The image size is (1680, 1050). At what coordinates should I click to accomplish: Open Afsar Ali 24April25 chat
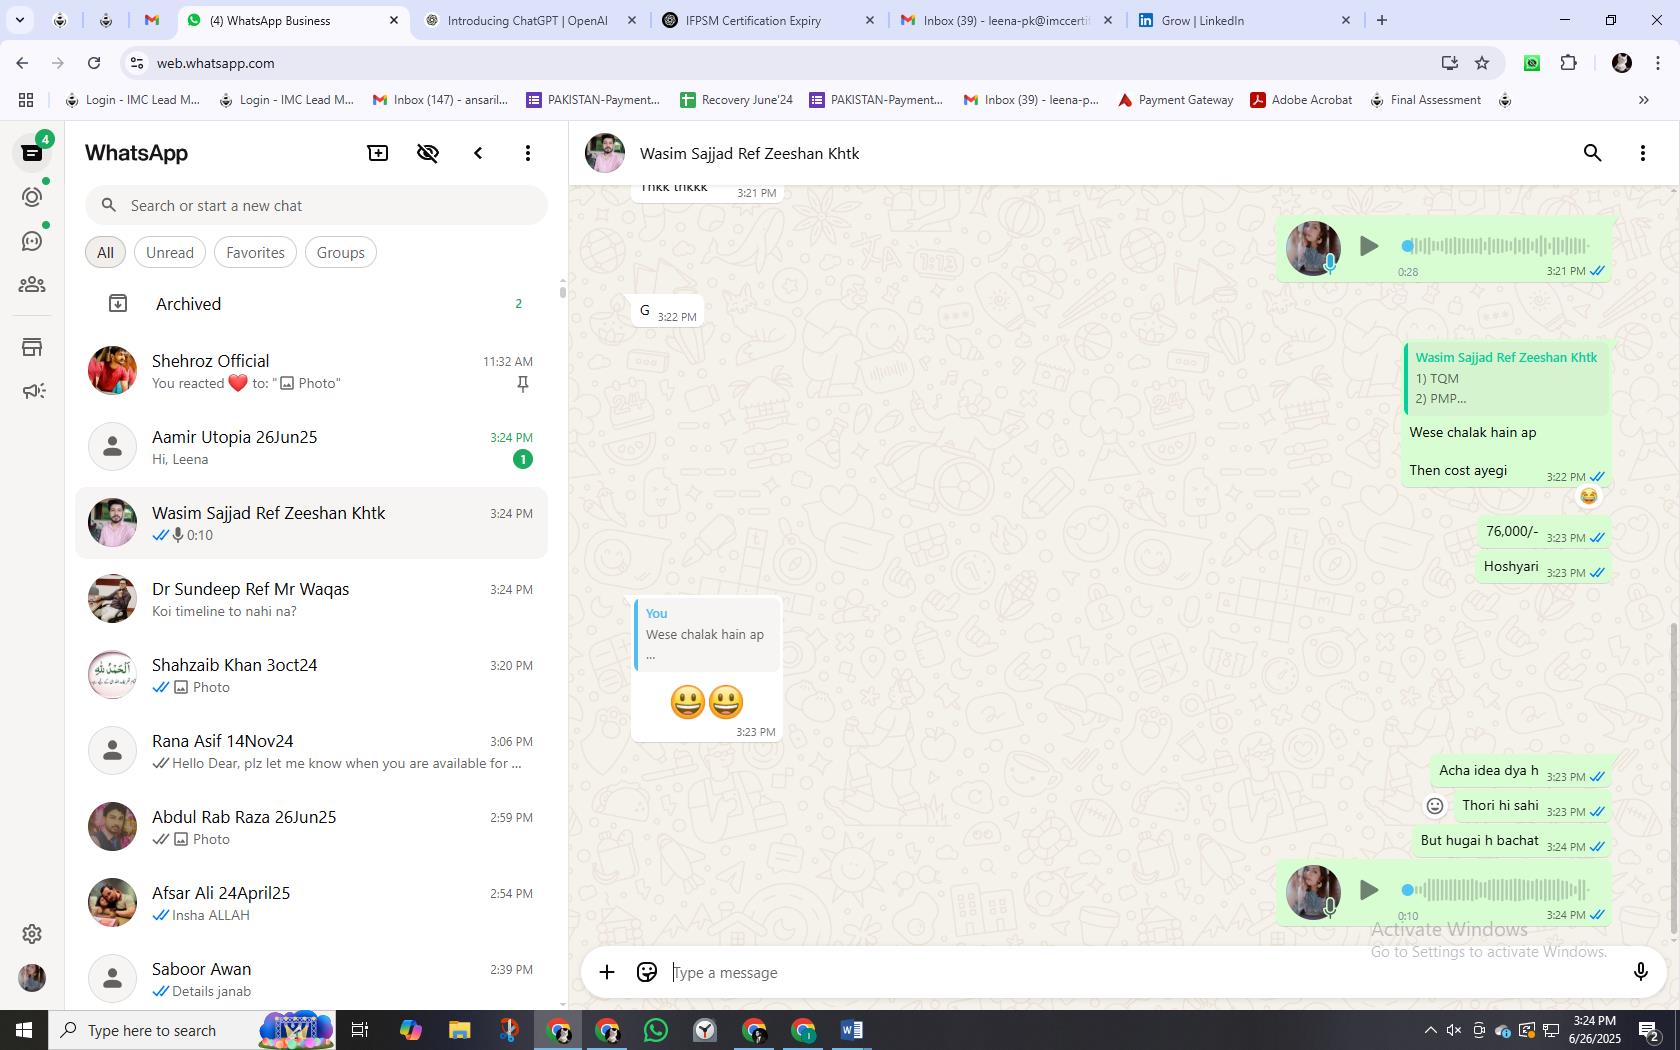[x=312, y=903]
